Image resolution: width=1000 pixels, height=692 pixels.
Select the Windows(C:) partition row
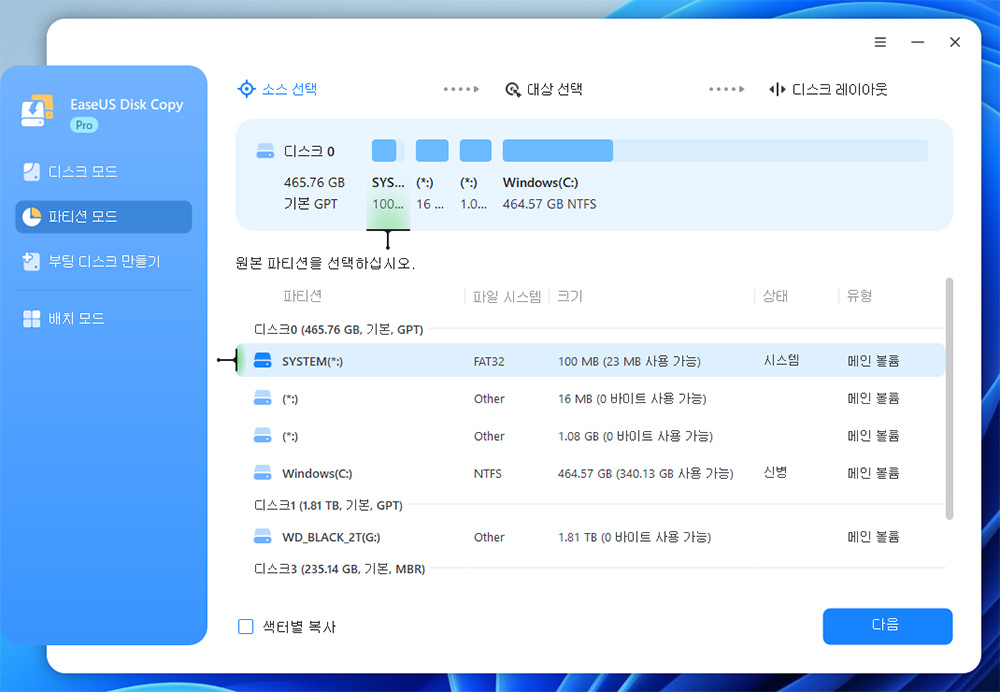coord(591,473)
